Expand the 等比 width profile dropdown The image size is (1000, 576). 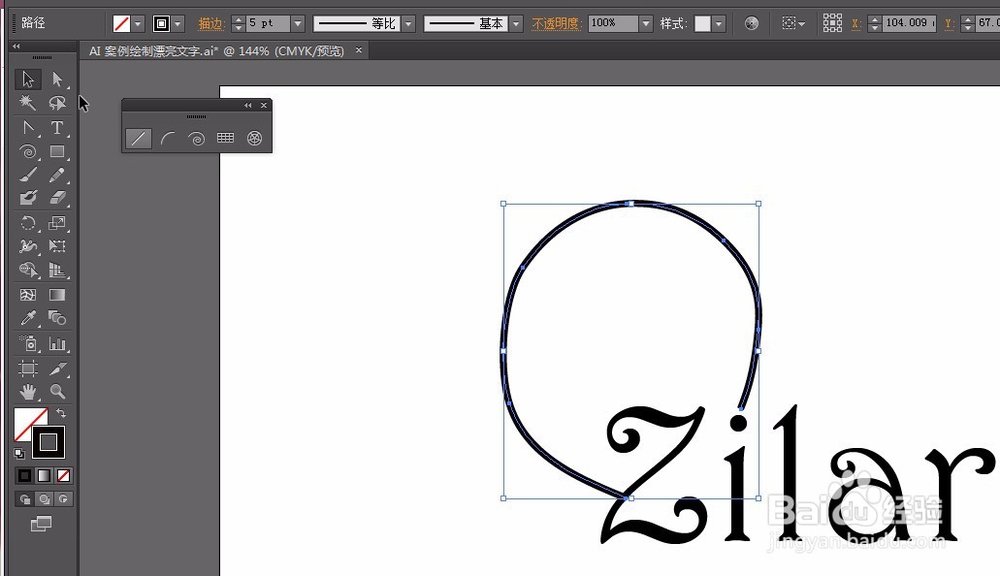click(409, 24)
